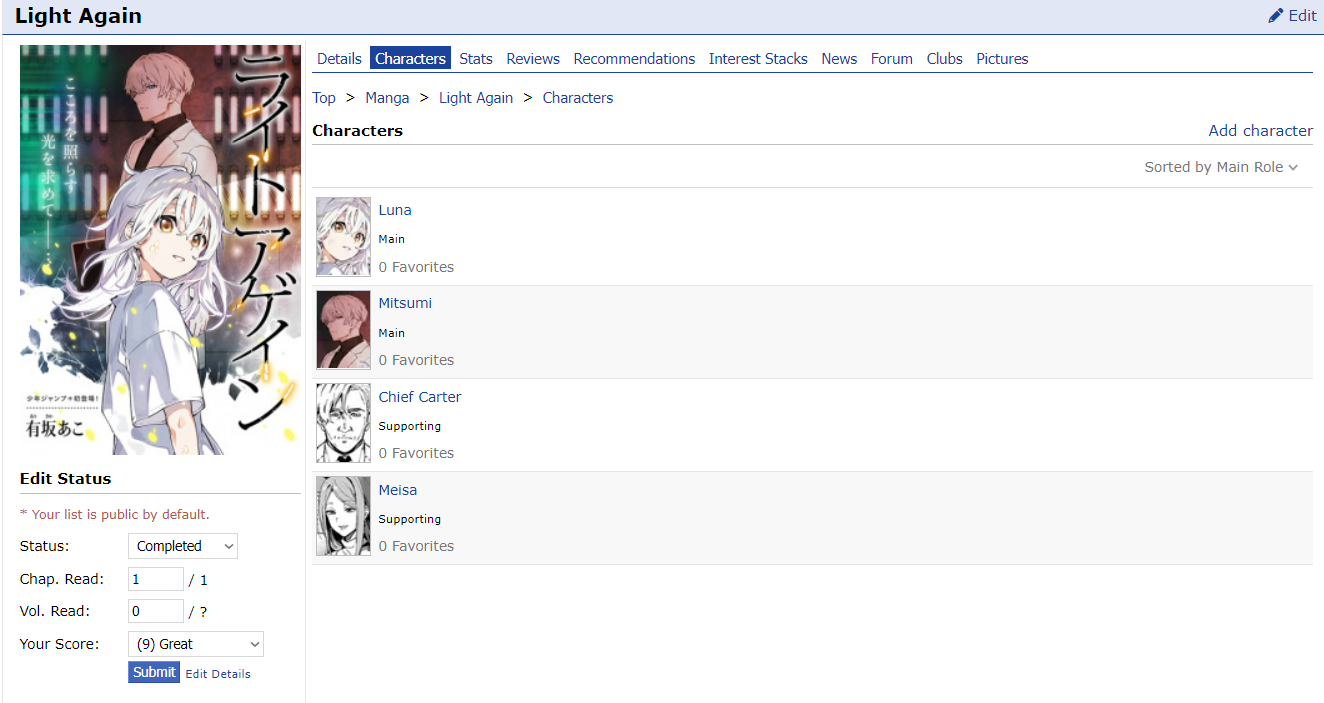Expand the Sorted by Main Role dropdown
The width and height of the screenshot is (1324, 703).
(1221, 167)
